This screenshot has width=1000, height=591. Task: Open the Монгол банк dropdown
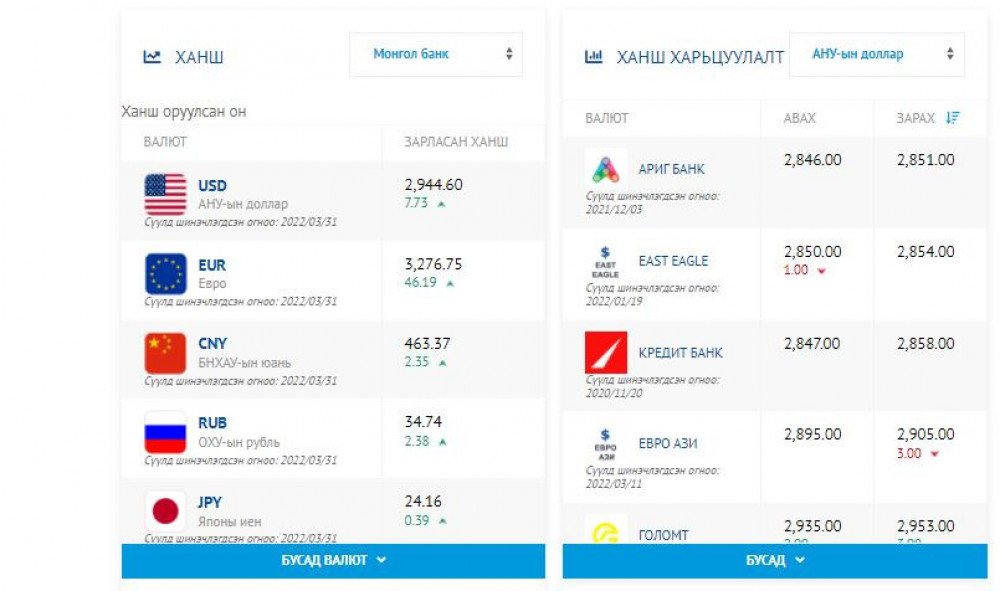click(436, 54)
